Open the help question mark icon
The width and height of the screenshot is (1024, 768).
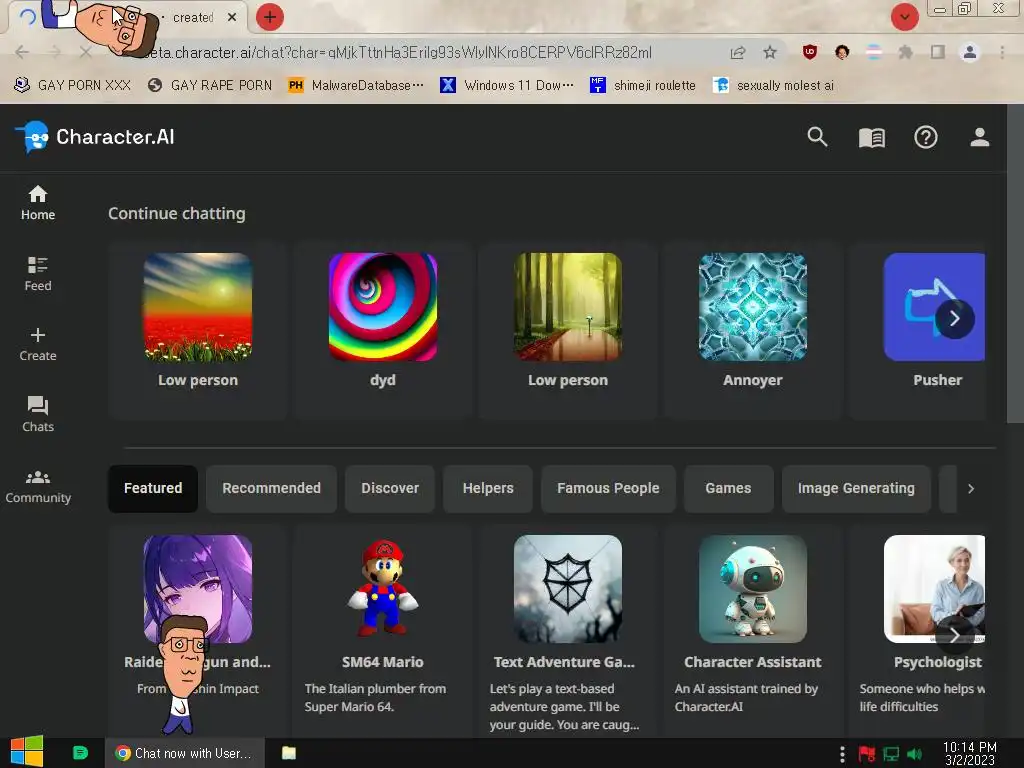point(925,137)
